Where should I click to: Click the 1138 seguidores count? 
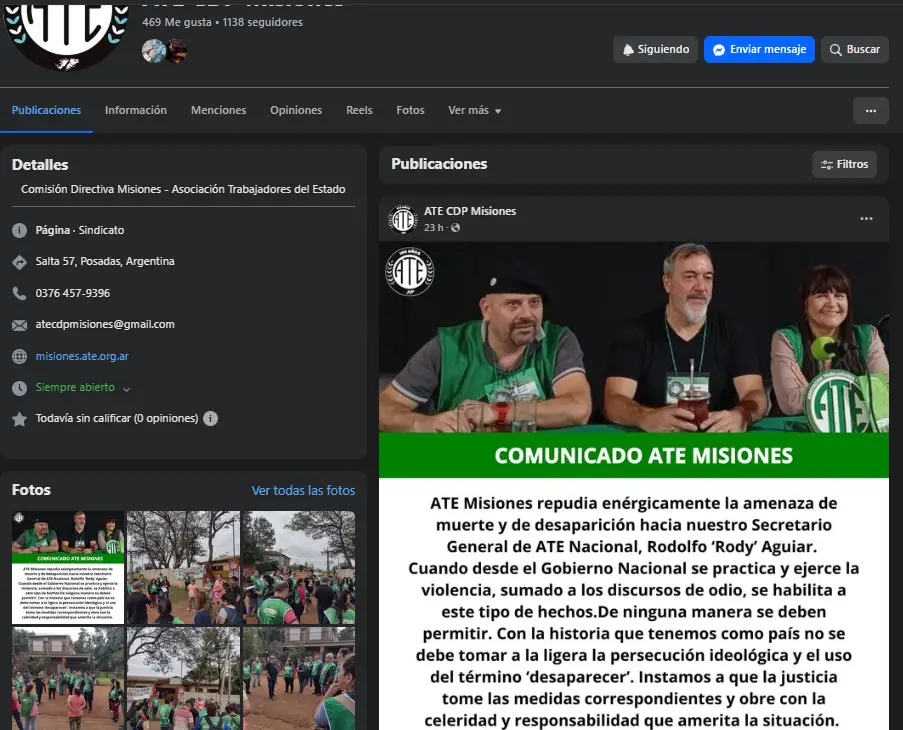coord(263,22)
